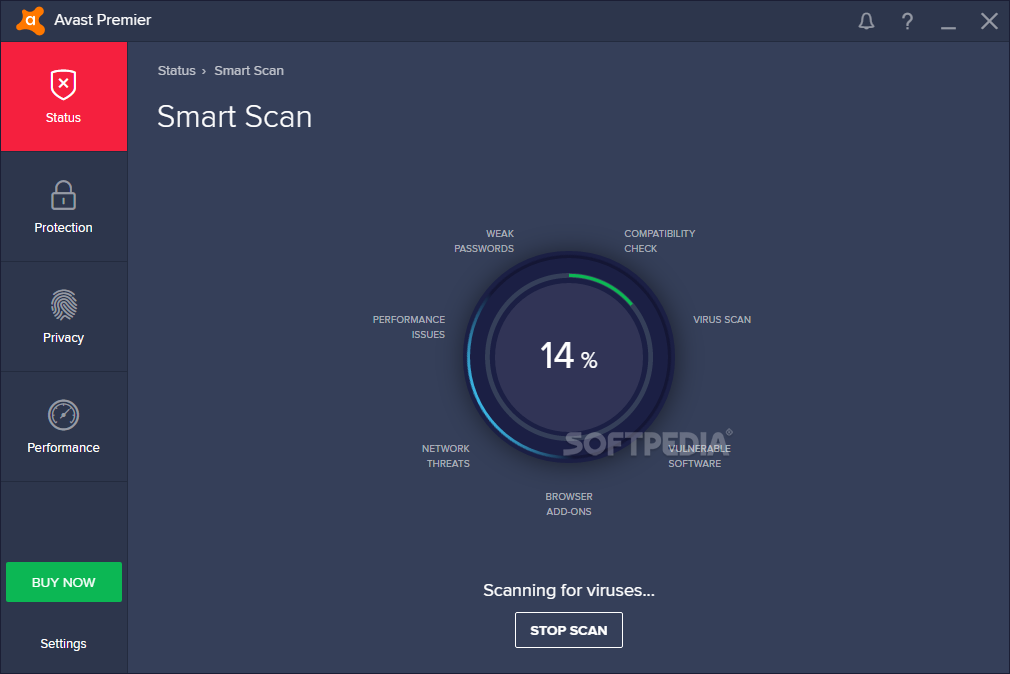Go back to Status breadcrumb link
Viewport: 1010px width, 674px height.
(176, 71)
